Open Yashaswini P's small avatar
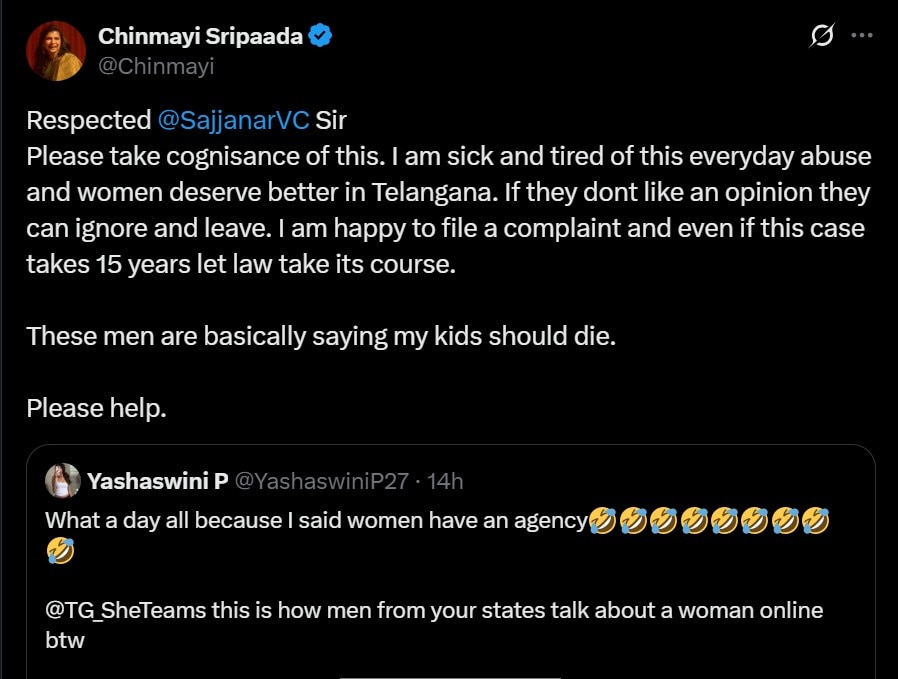Screen dimensions: 898x679 63,481
